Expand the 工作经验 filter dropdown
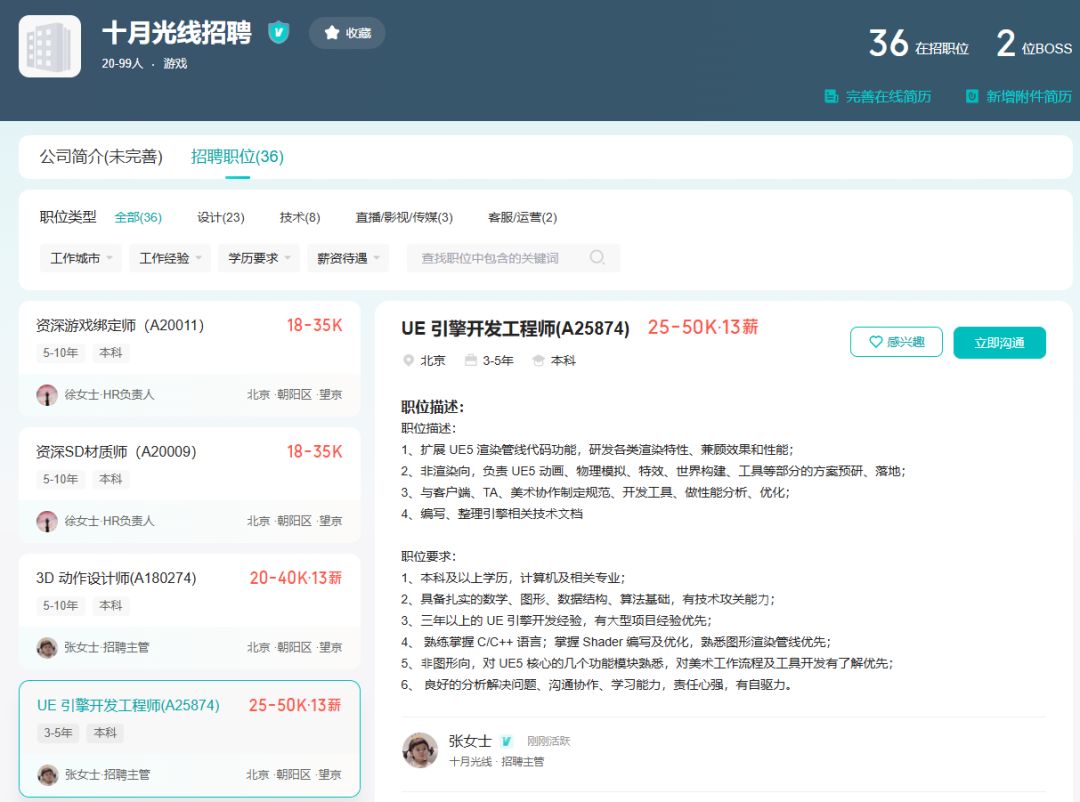 170,258
